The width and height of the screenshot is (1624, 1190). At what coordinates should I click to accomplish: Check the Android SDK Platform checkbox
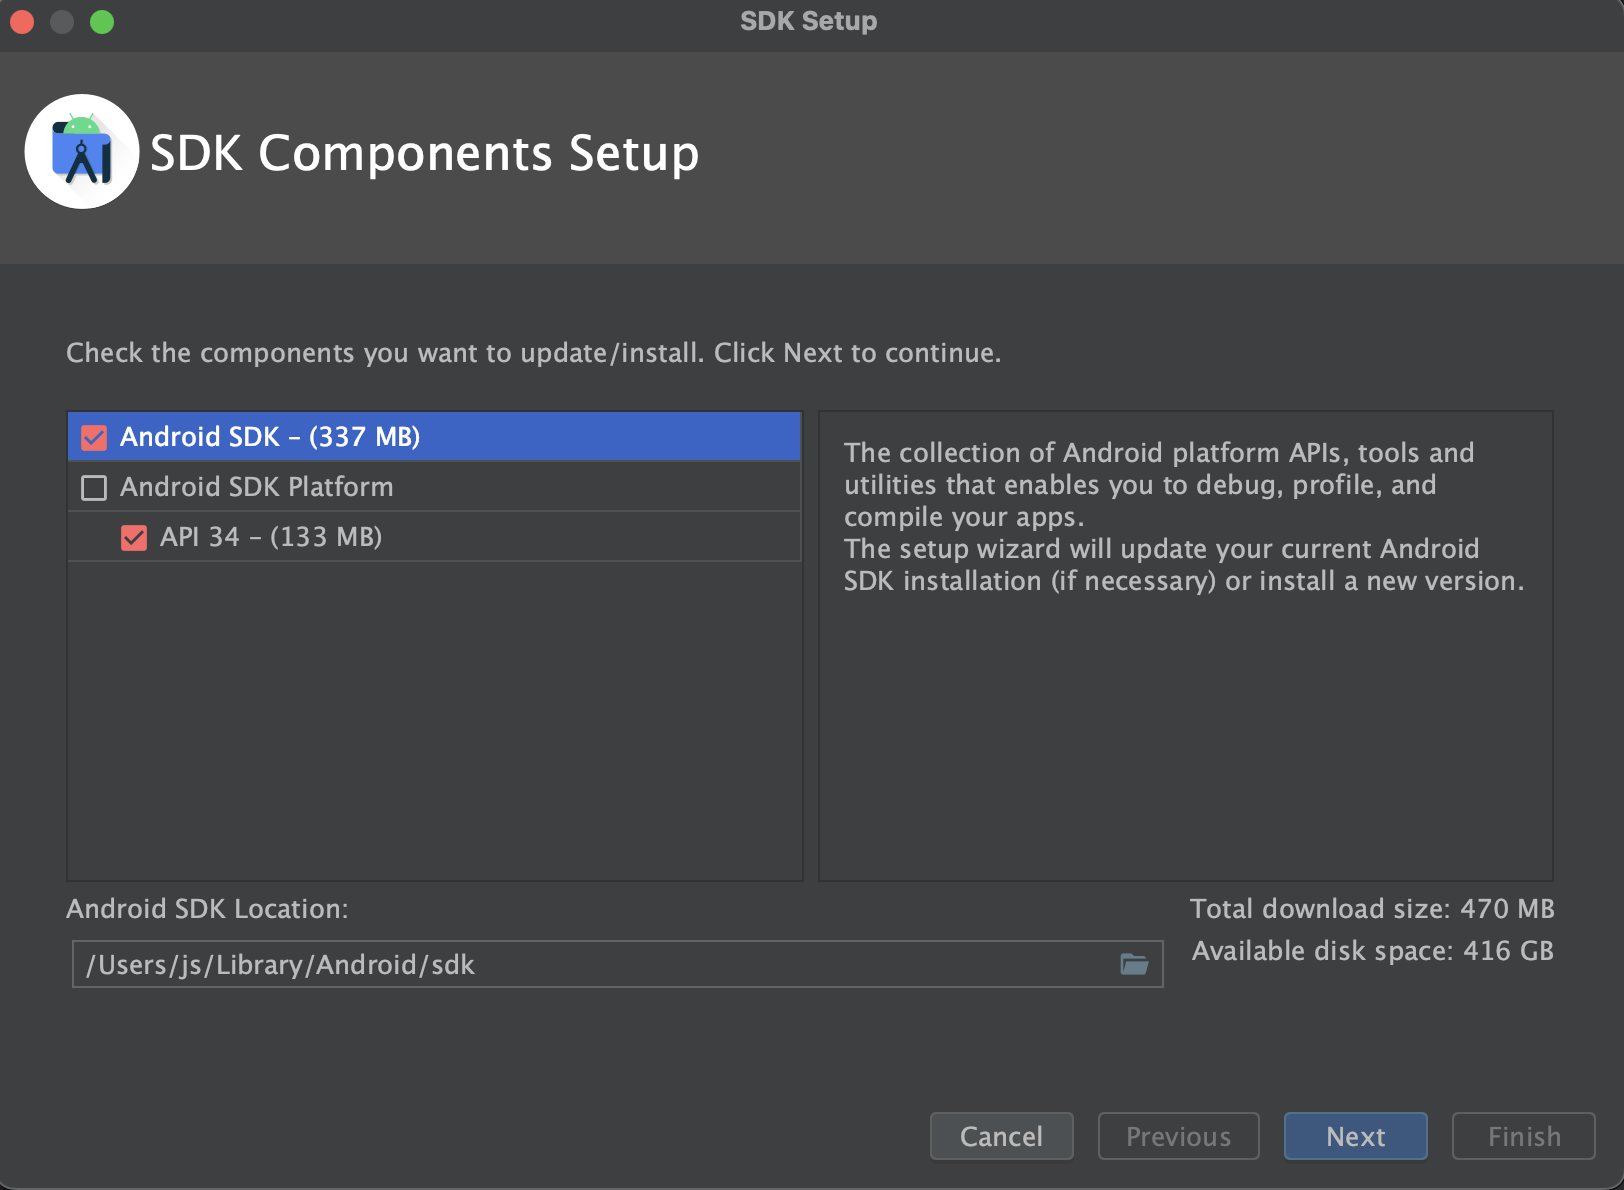94,487
